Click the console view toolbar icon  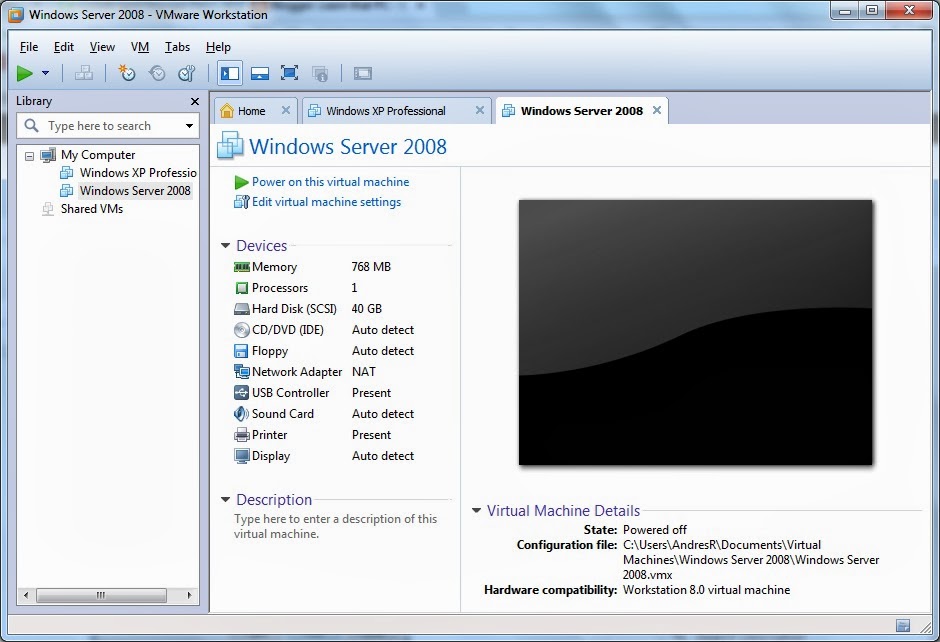(x=363, y=74)
